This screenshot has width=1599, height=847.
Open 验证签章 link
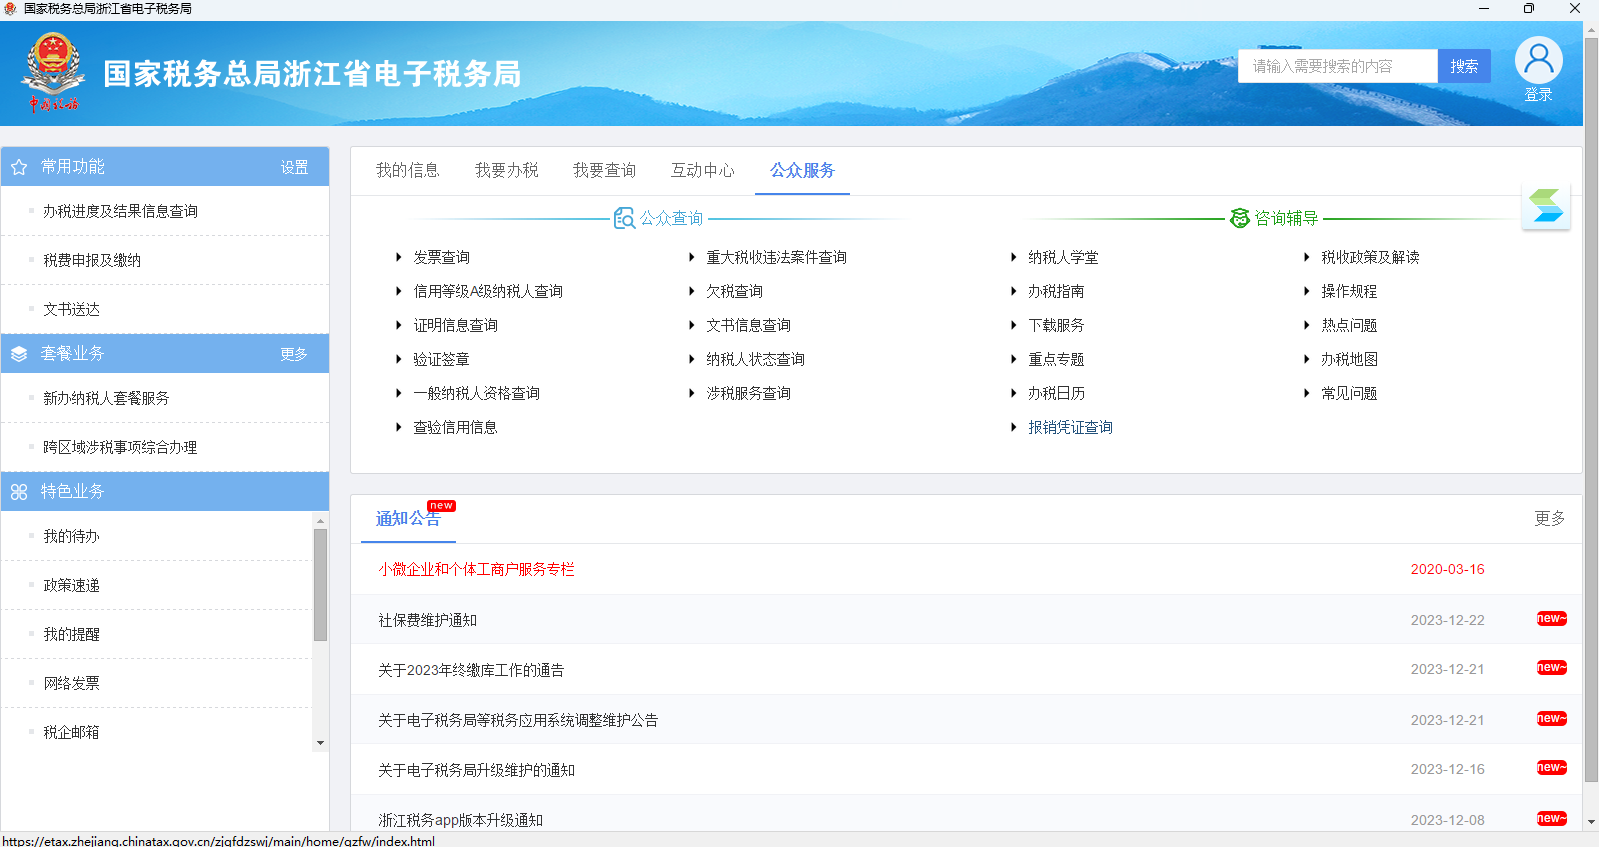pos(441,359)
